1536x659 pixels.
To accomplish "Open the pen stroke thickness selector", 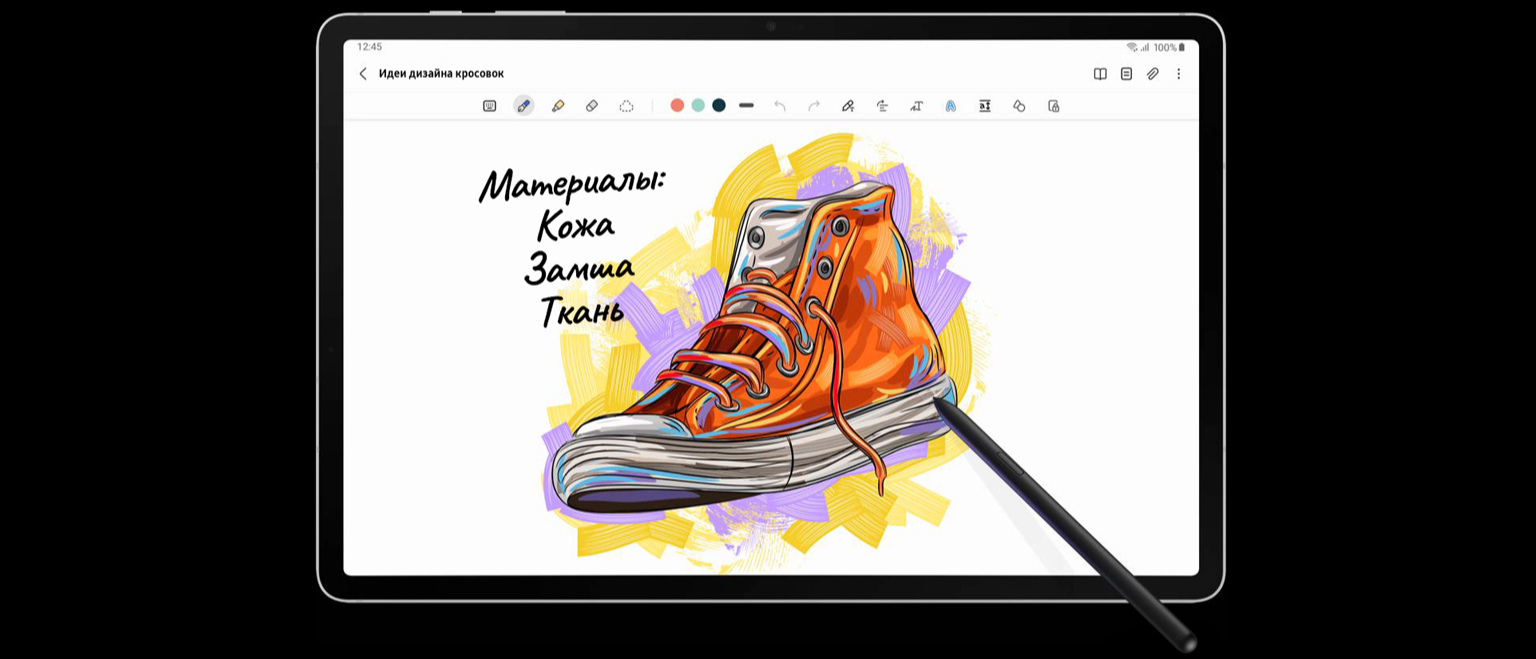I will [746, 106].
